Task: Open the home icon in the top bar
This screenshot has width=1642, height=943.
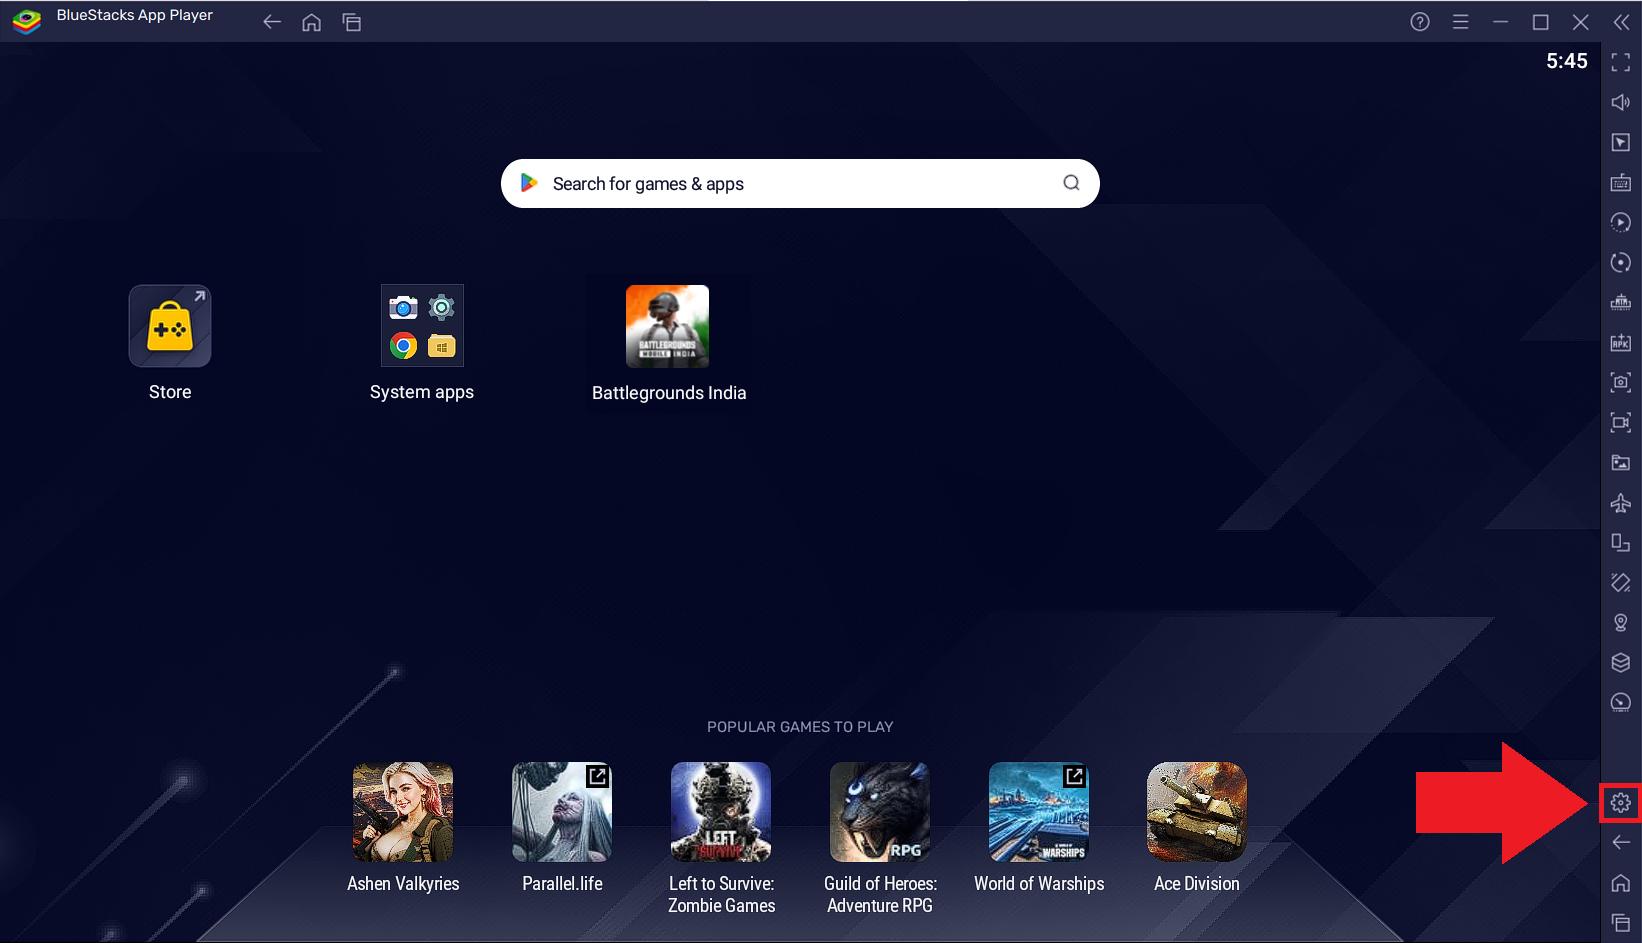Action: 312,22
